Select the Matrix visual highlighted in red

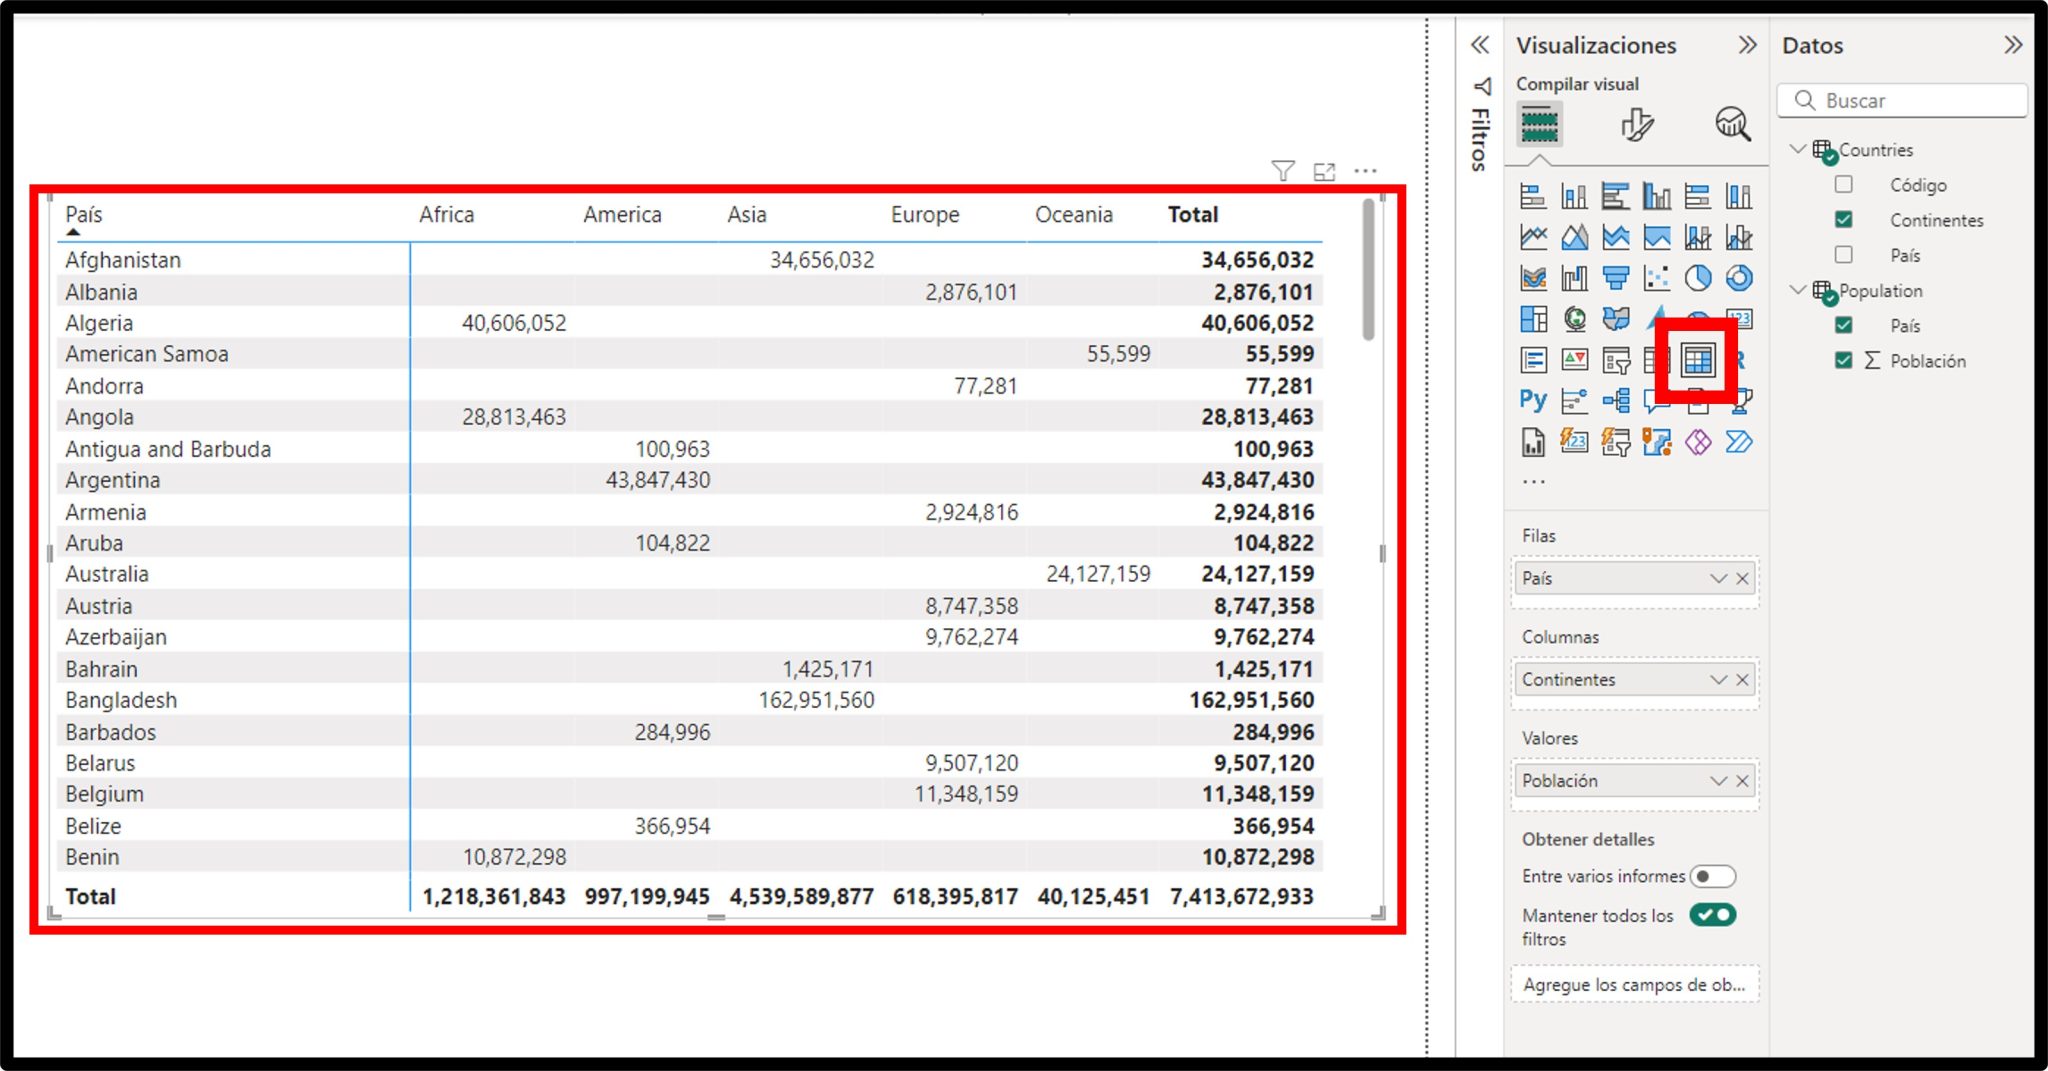pos(1697,359)
